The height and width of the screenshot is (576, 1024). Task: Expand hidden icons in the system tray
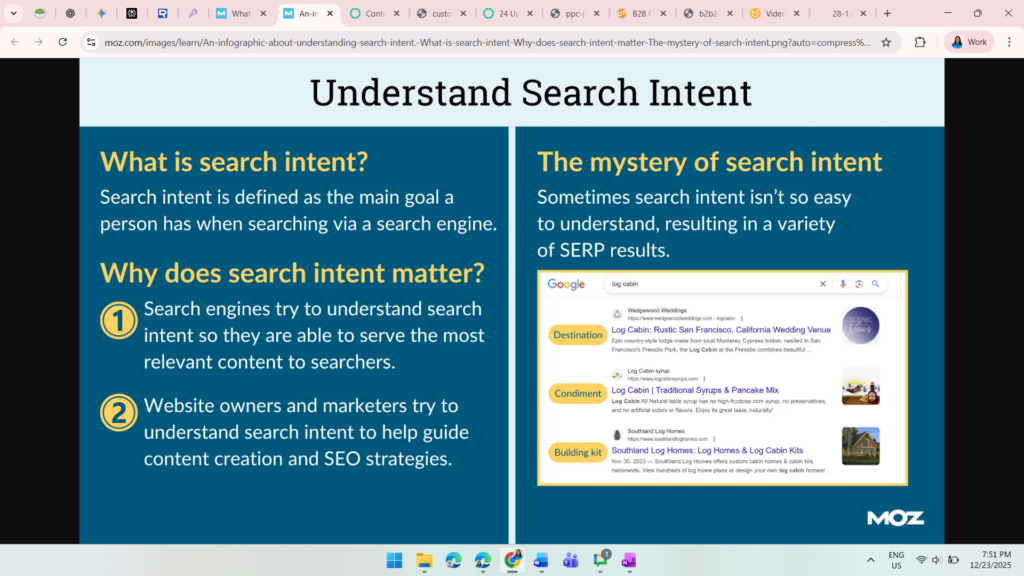[871, 560]
